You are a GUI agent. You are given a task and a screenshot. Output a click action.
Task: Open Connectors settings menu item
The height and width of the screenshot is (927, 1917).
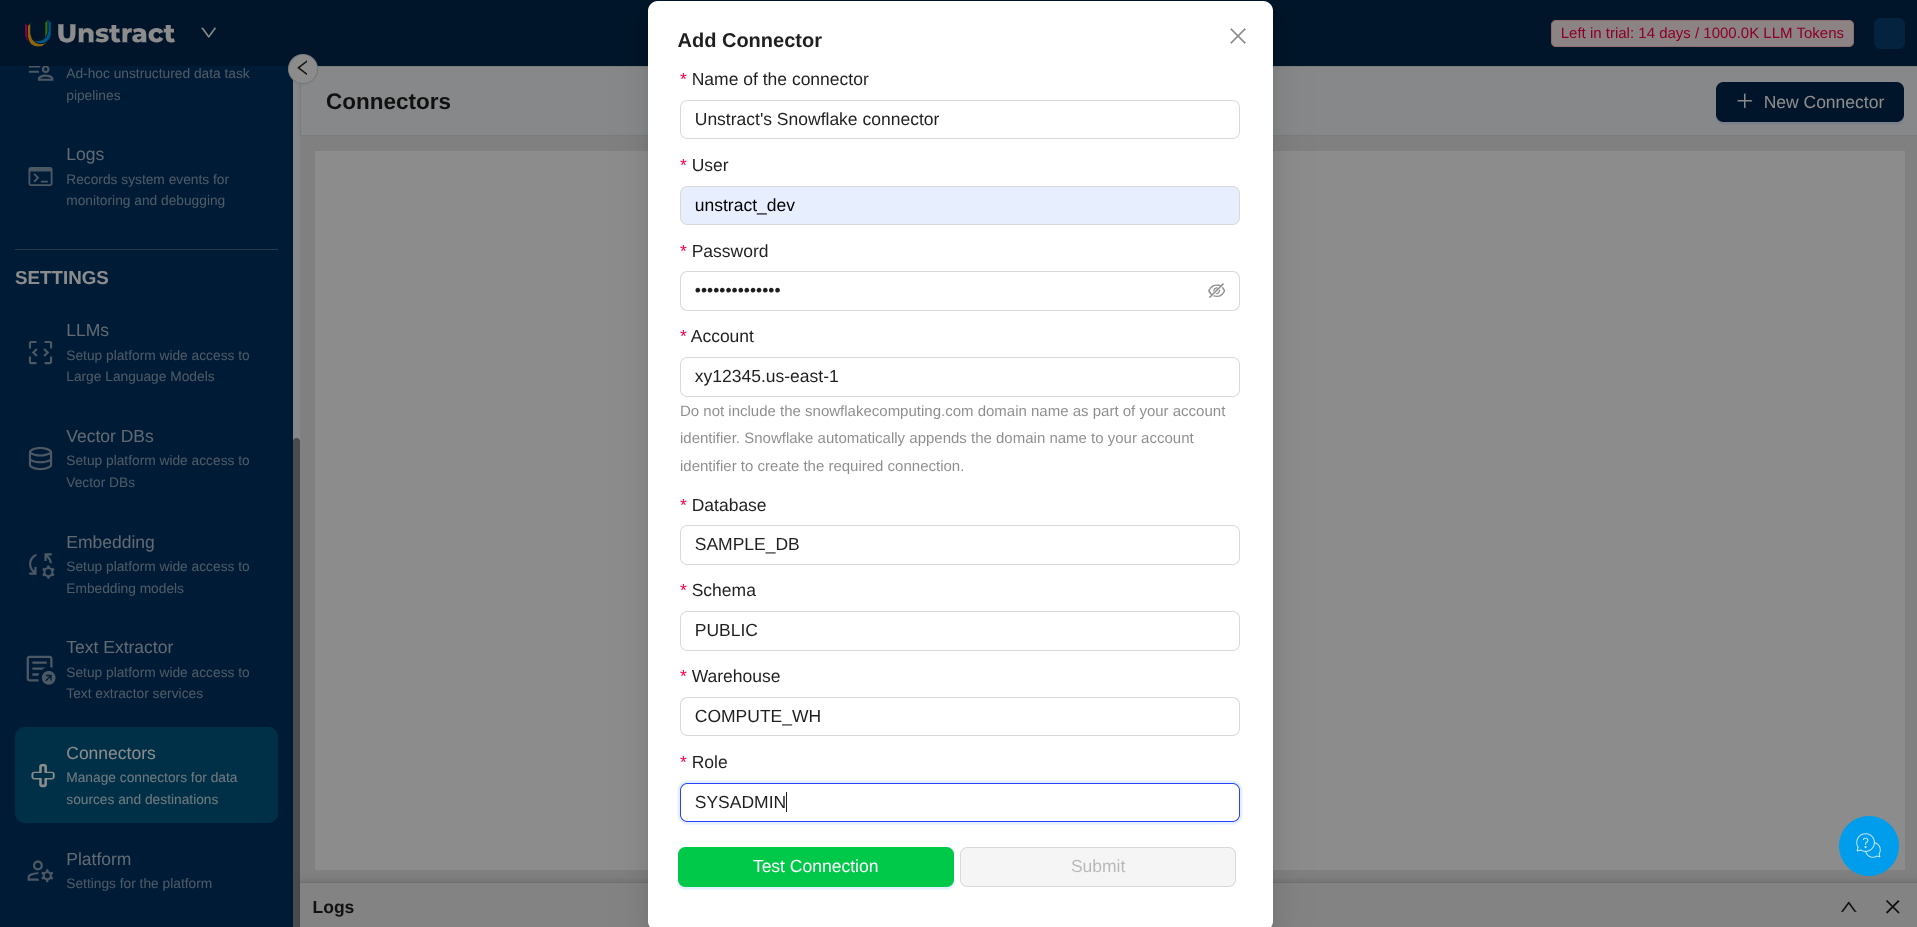pos(146,775)
